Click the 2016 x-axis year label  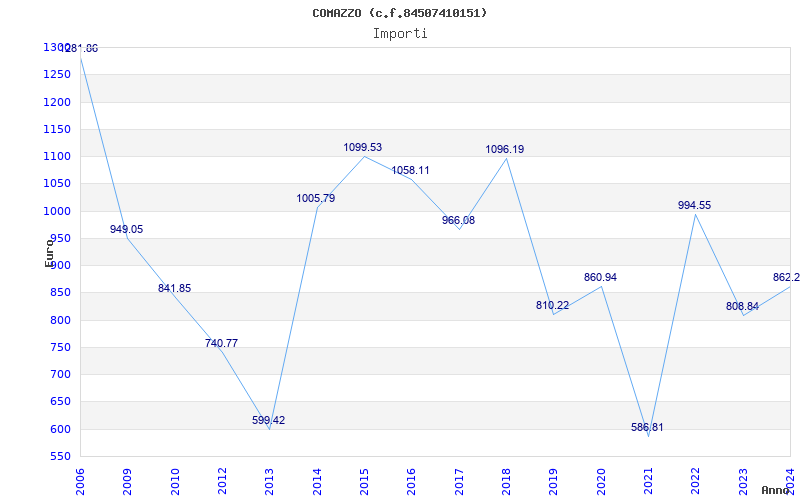[x=412, y=482]
